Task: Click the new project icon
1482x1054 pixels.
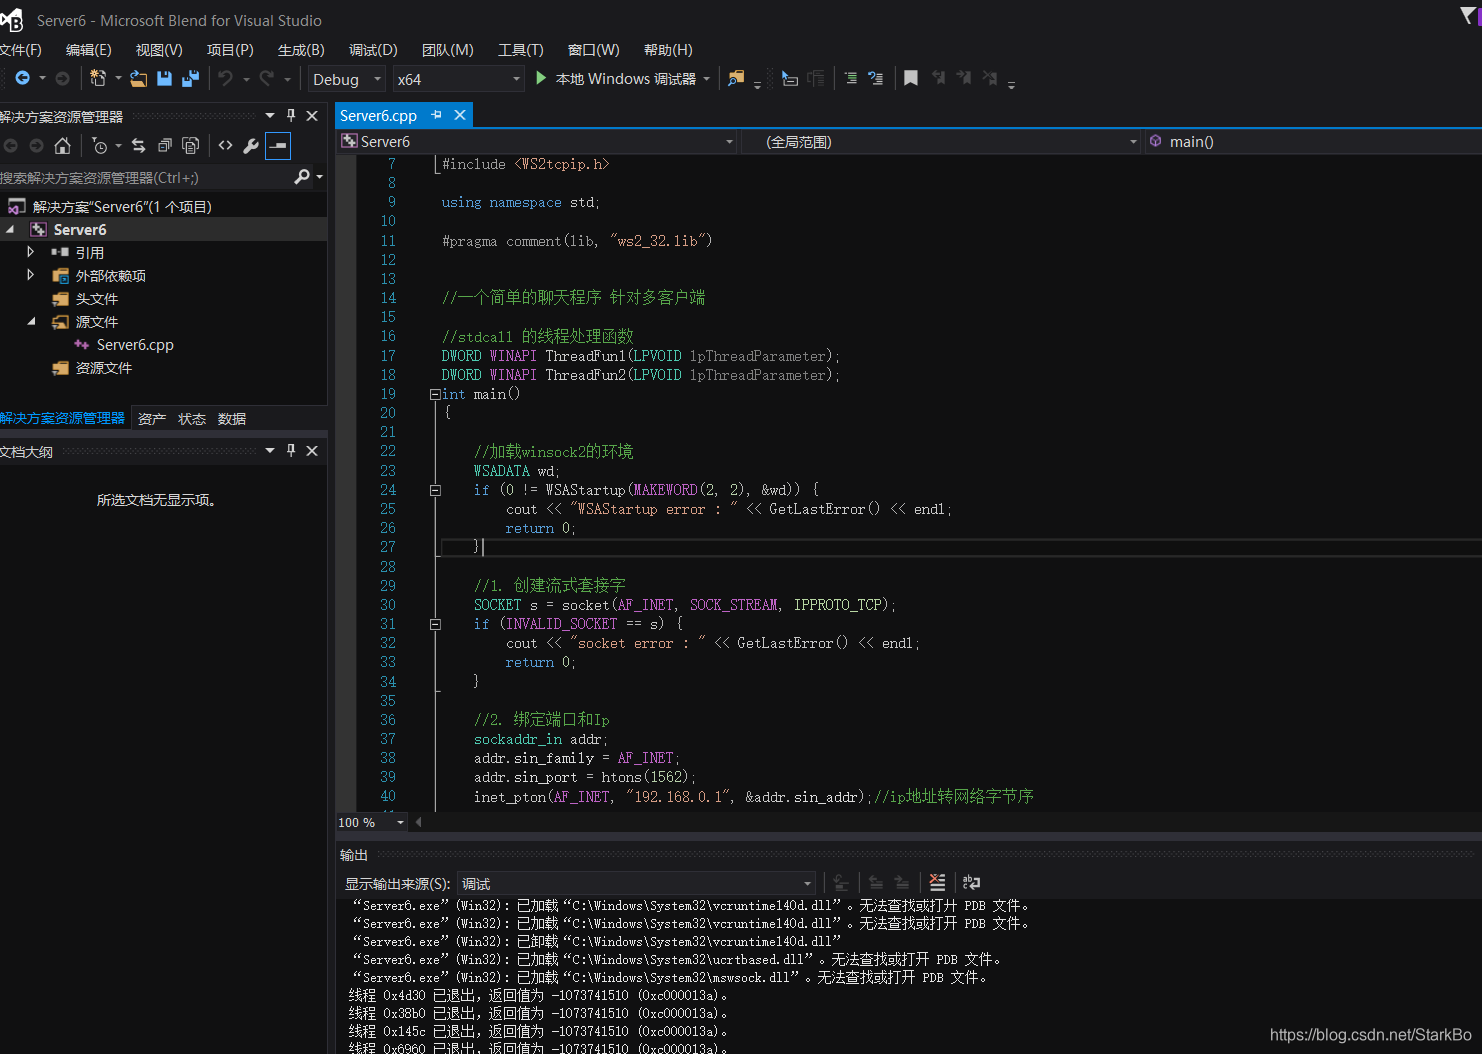Action: point(98,78)
